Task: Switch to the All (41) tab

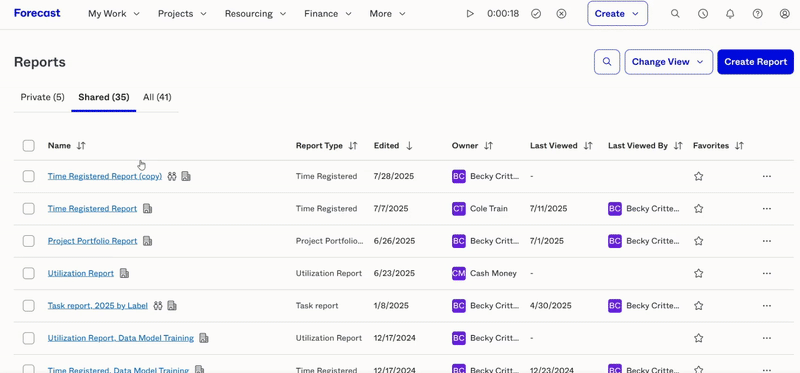Action: (x=157, y=97)
